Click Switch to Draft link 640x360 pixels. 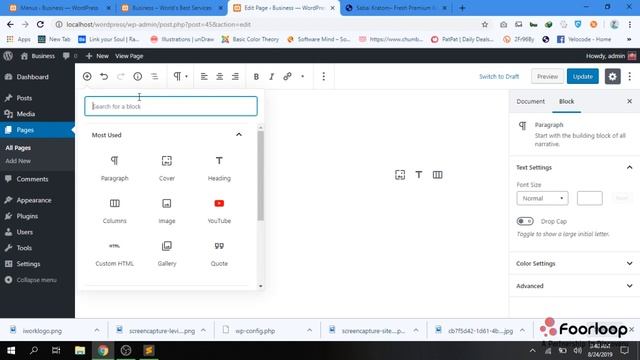pos(499,76)
